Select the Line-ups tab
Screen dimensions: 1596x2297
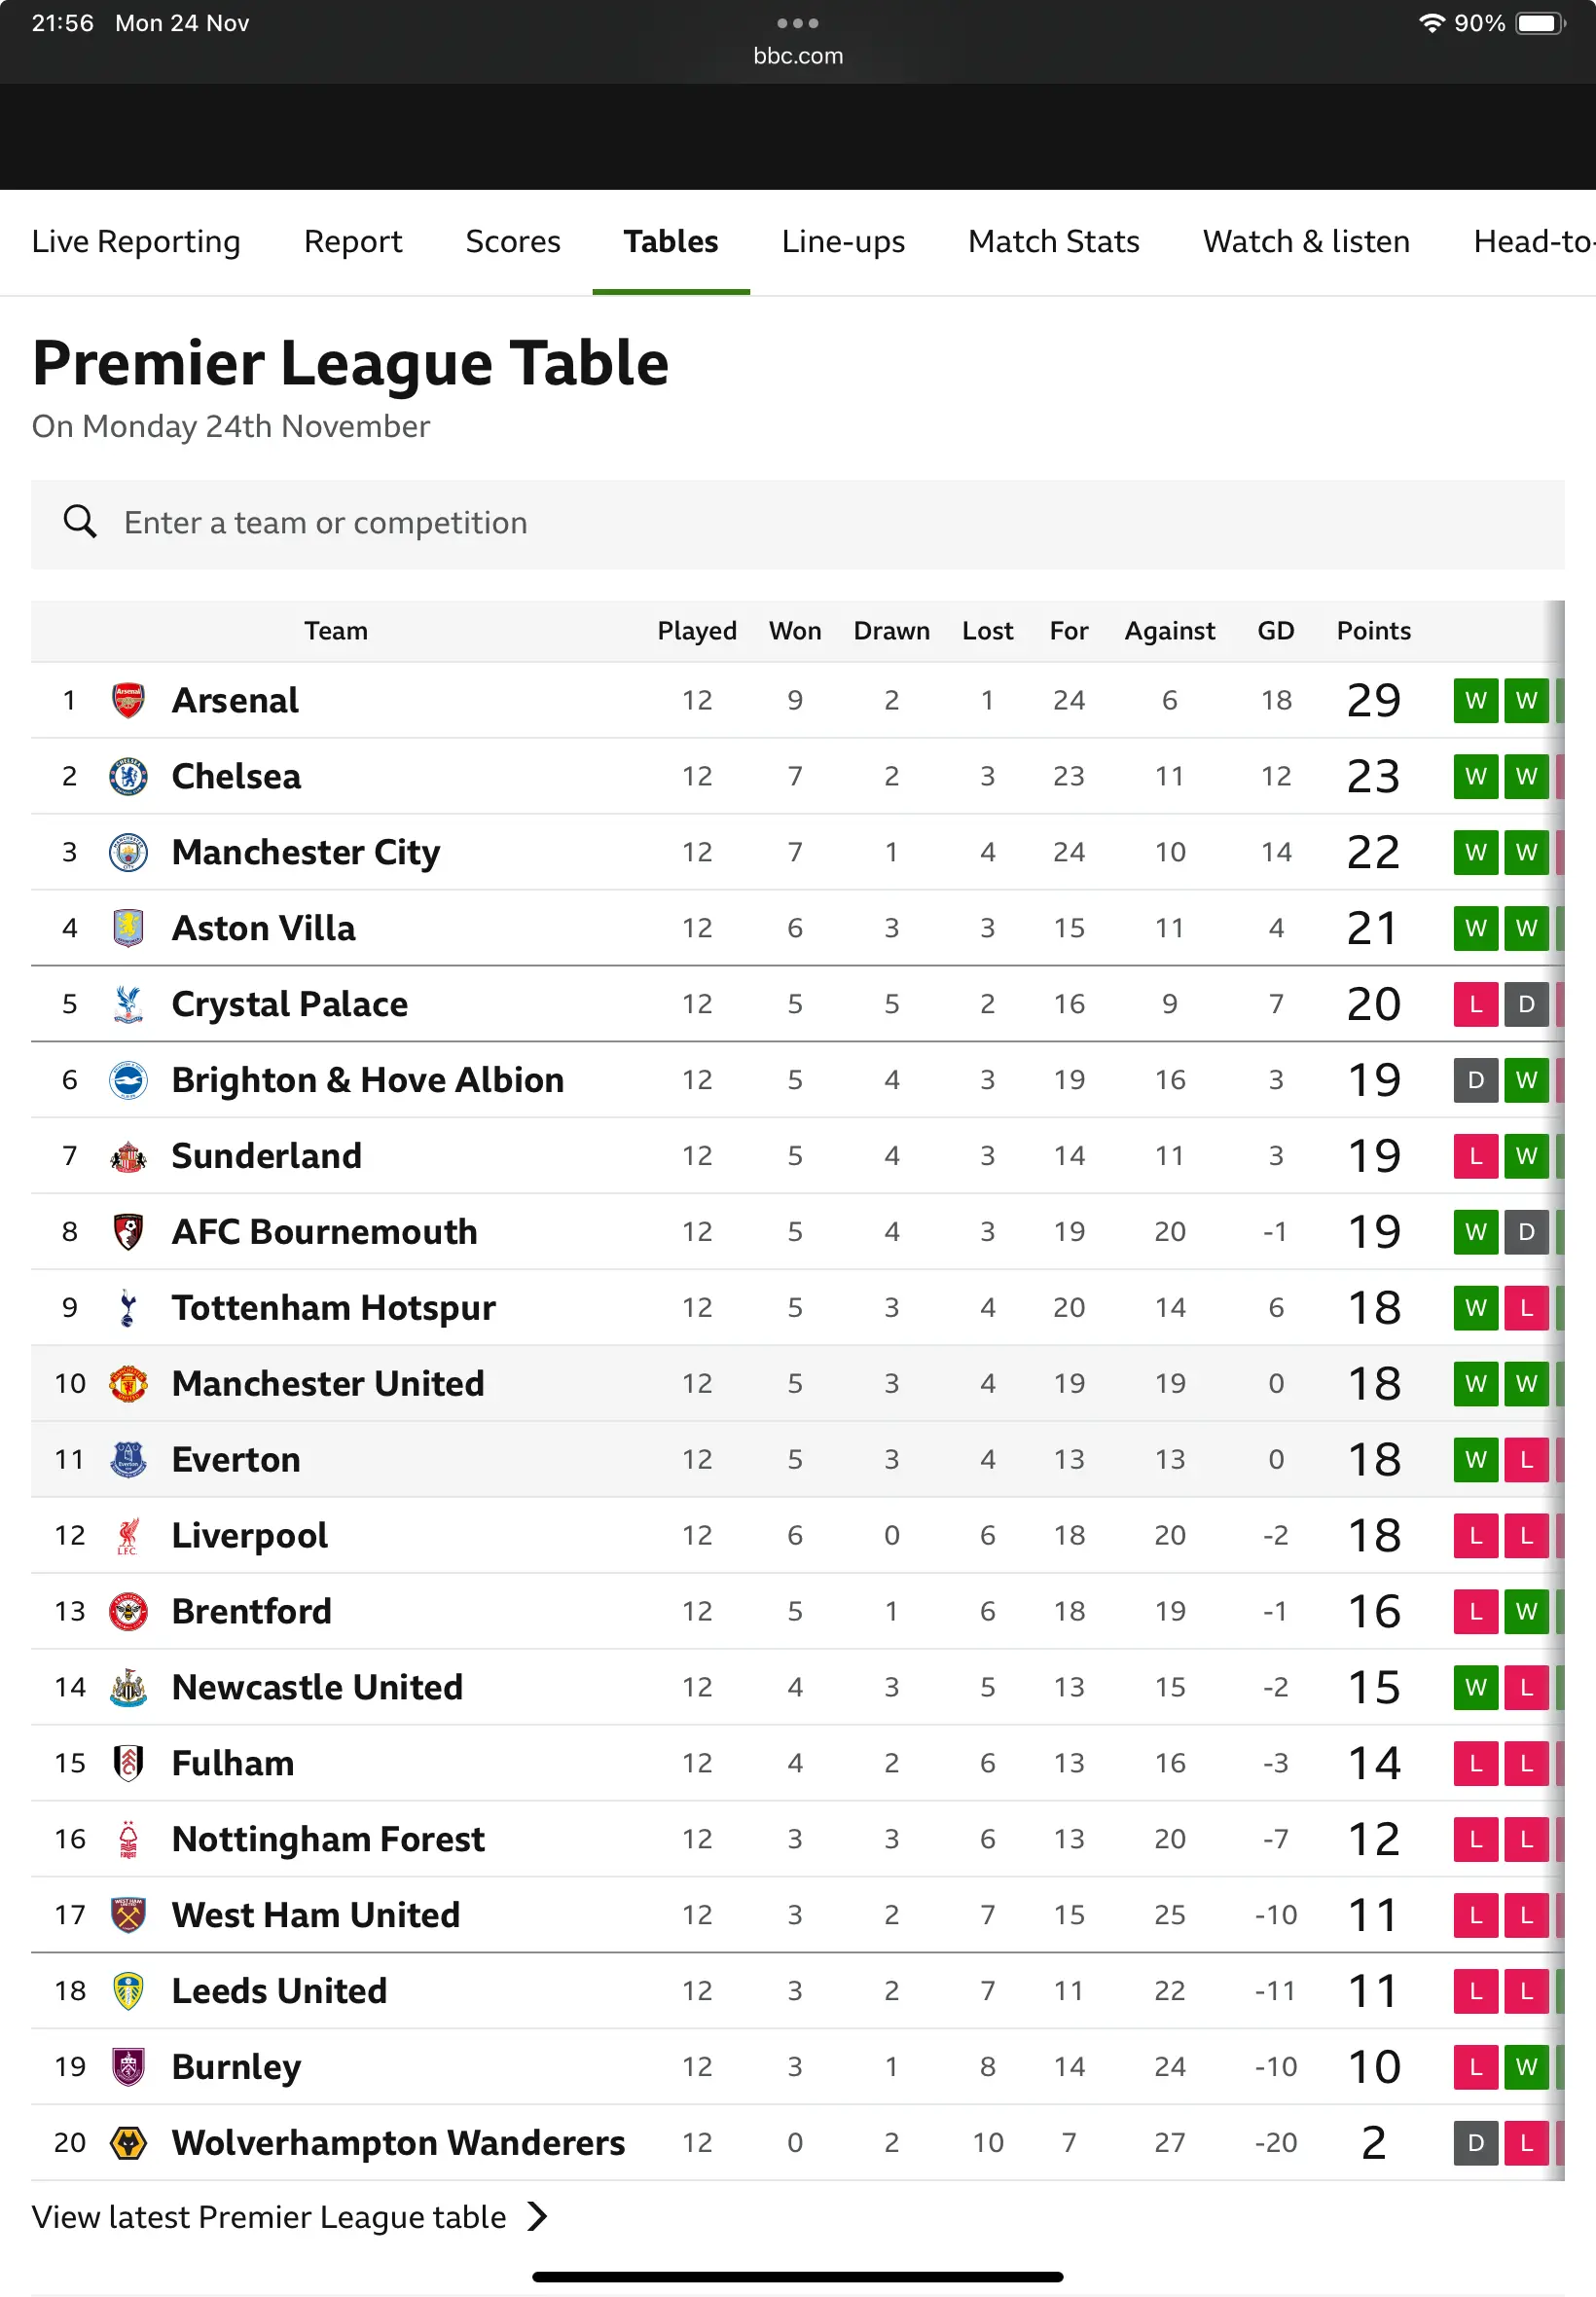pos(843,242)
